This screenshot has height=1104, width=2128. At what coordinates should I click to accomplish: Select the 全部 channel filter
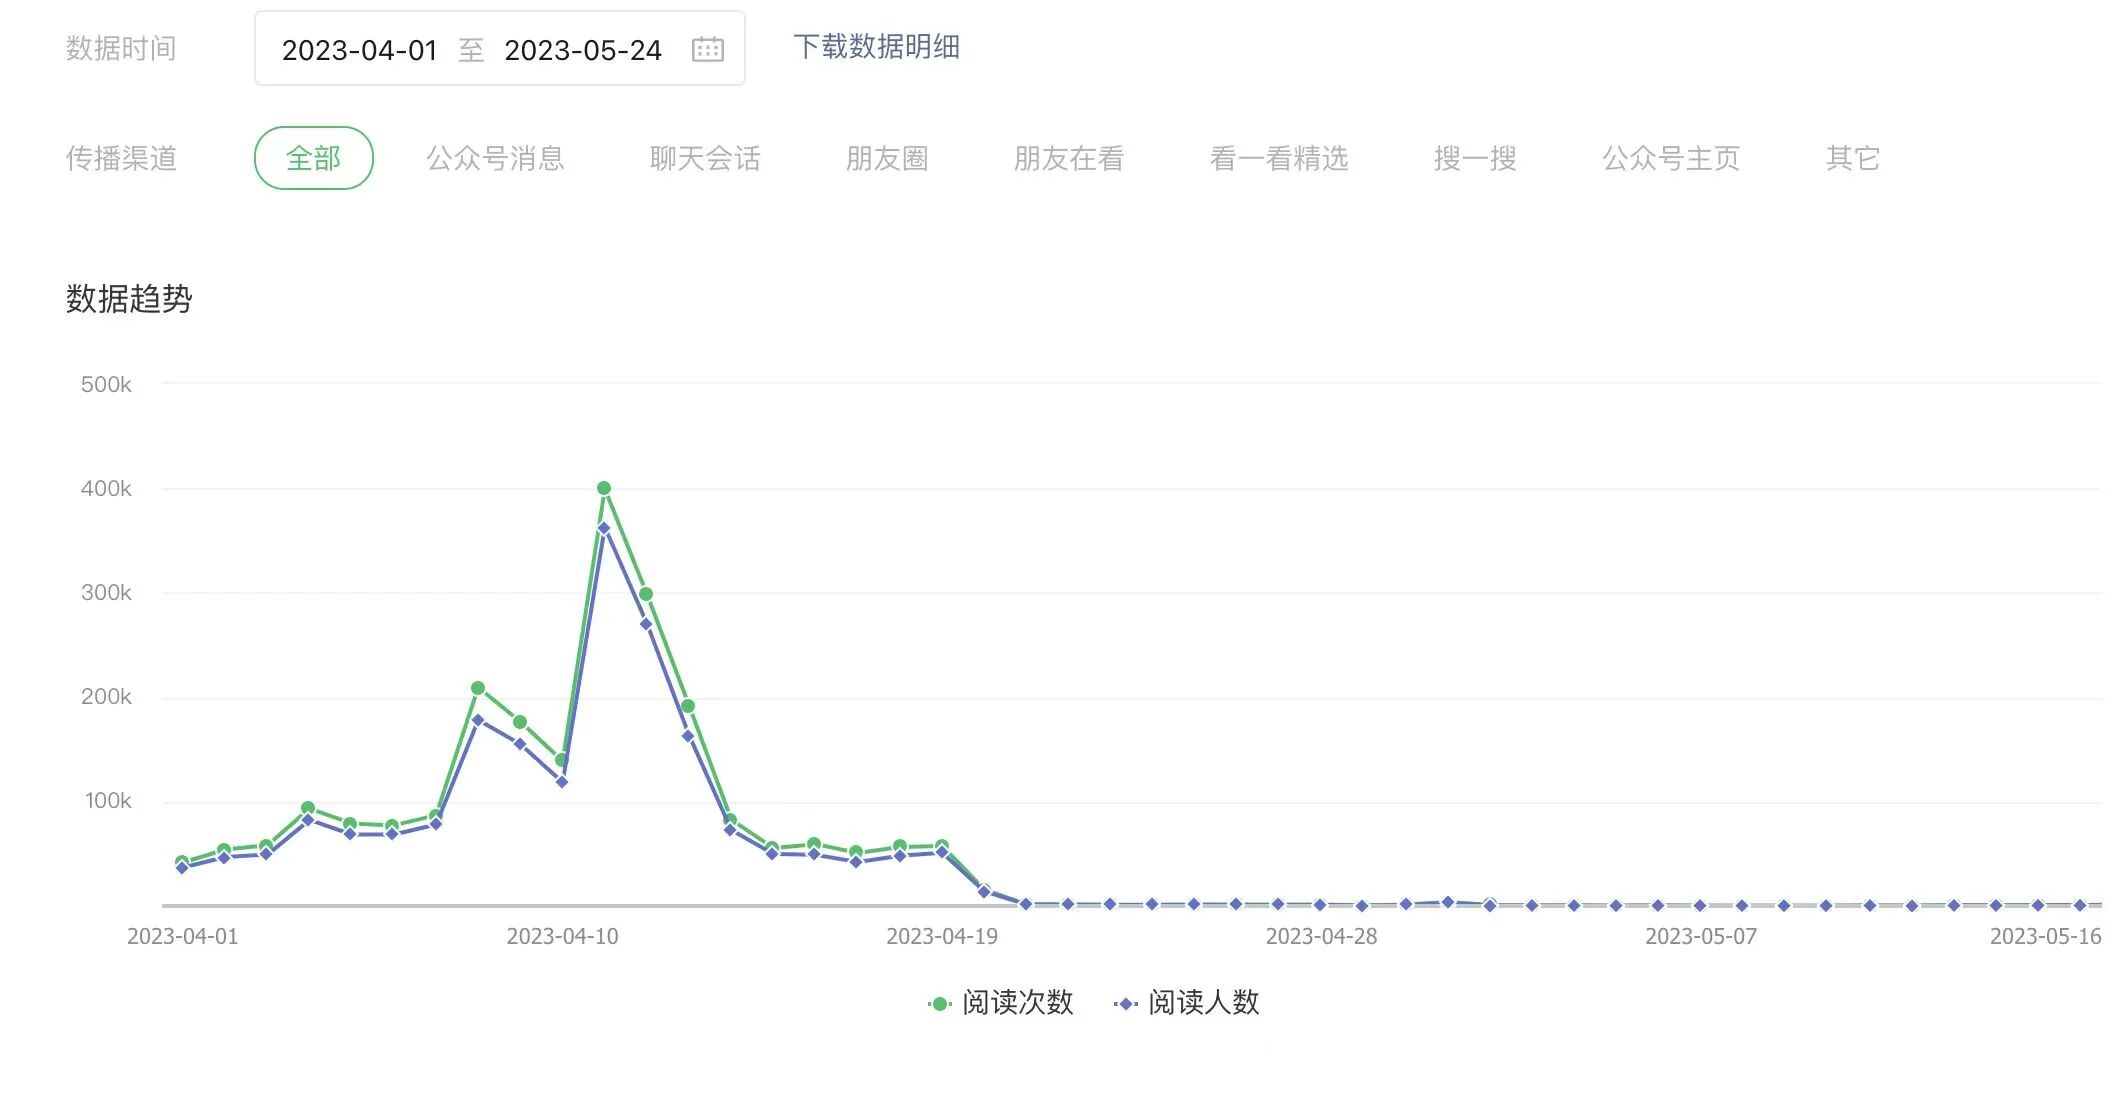(313, 158)
